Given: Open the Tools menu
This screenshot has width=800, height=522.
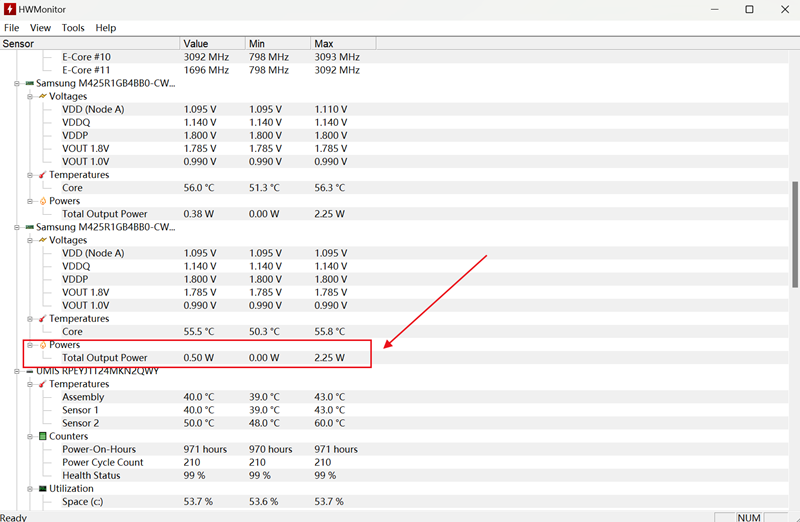Looking at the screenshot, I should [x=73, y=28].
